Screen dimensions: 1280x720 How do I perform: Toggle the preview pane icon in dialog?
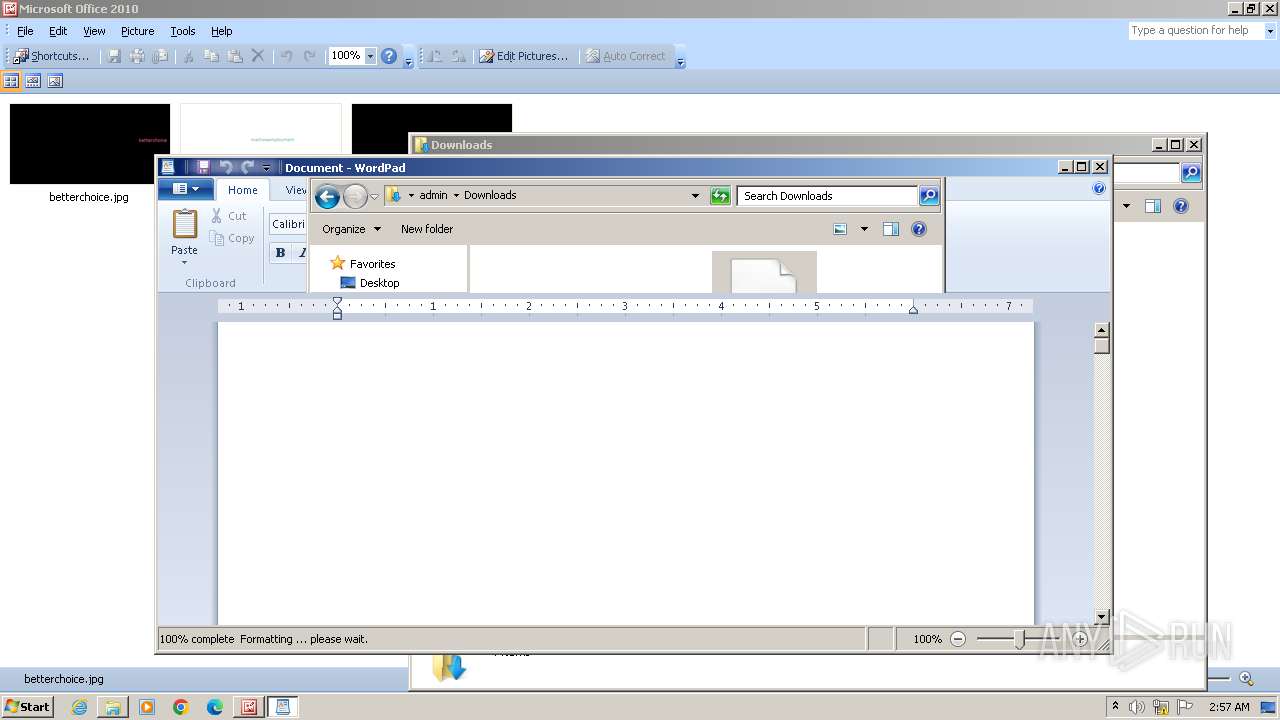(891, 229)
